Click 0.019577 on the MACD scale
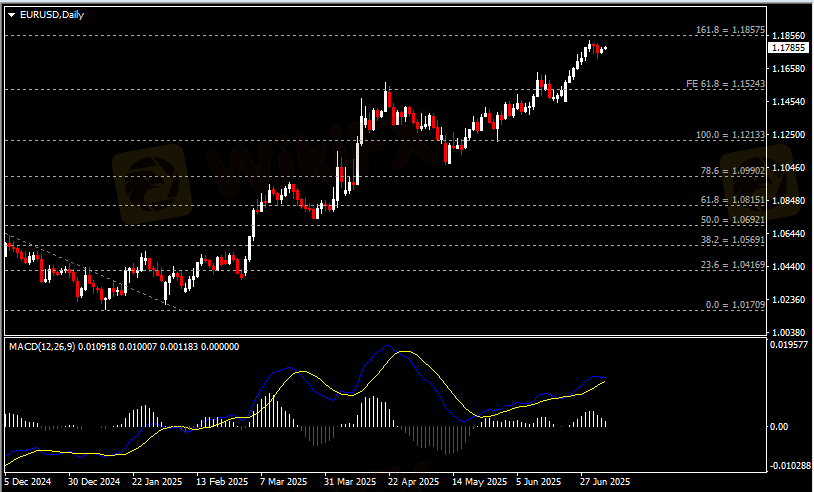This screenshot has height=492, width=814. (789, 344)
